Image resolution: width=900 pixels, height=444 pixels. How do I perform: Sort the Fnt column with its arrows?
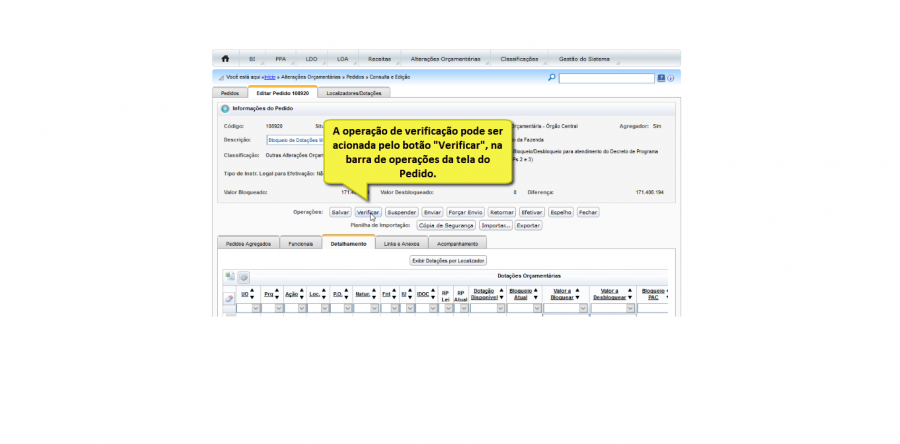point(395,294)
